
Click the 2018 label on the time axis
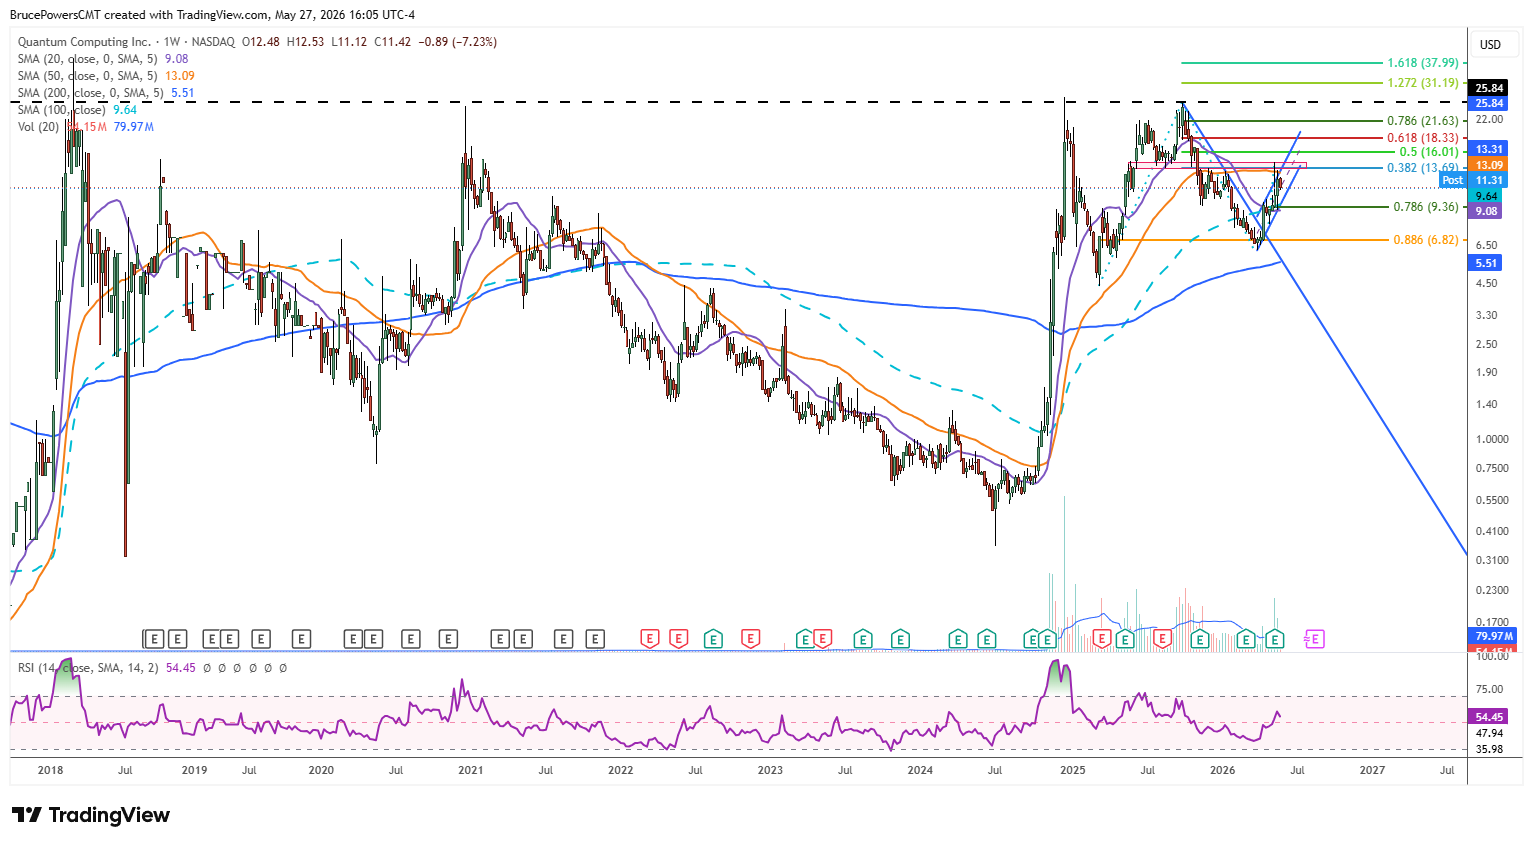click(50, 770)
